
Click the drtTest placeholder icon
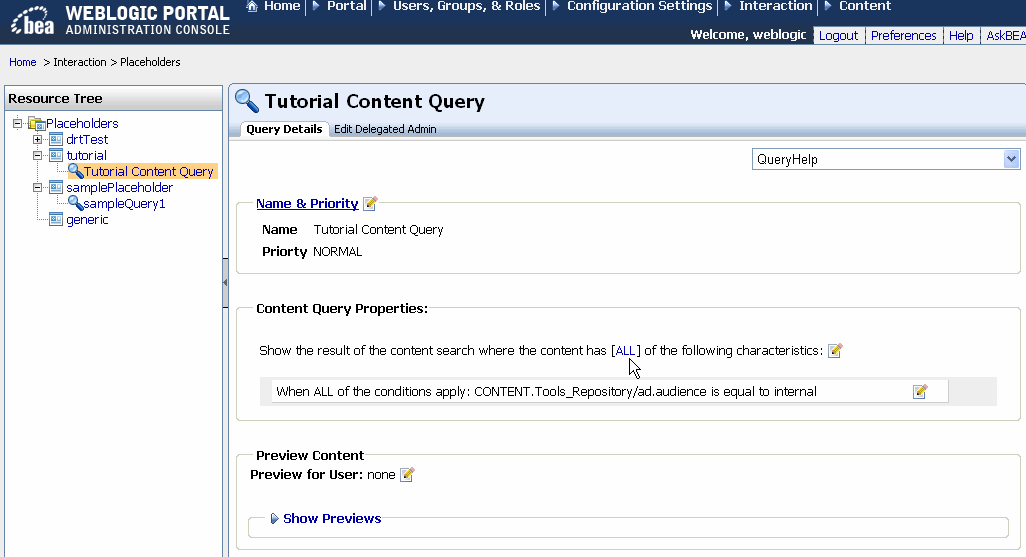pos(56,139)
